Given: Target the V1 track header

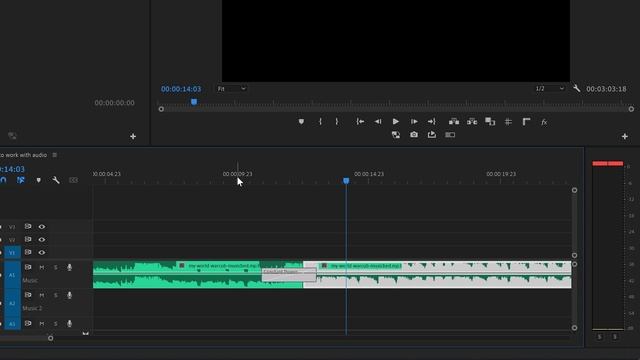Looking at the screenshot, I should (12, 253).
